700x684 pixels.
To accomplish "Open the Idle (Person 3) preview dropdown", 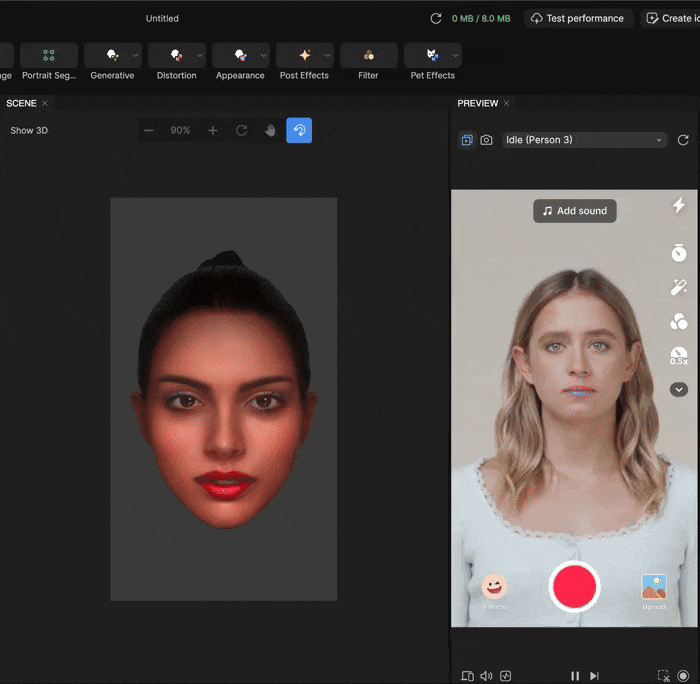I will click(584, 140).
